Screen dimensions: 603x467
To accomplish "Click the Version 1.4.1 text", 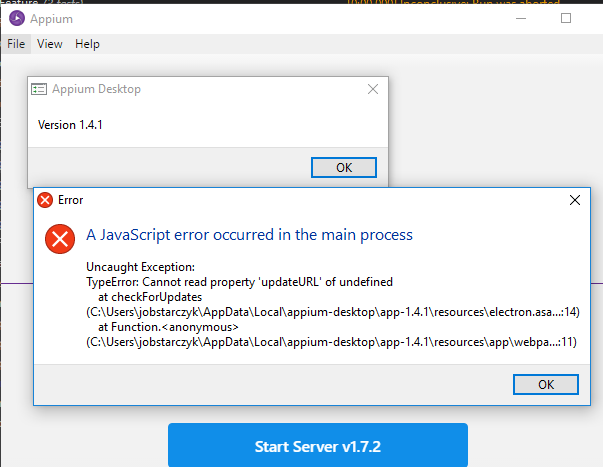I will tap(70, 125).
